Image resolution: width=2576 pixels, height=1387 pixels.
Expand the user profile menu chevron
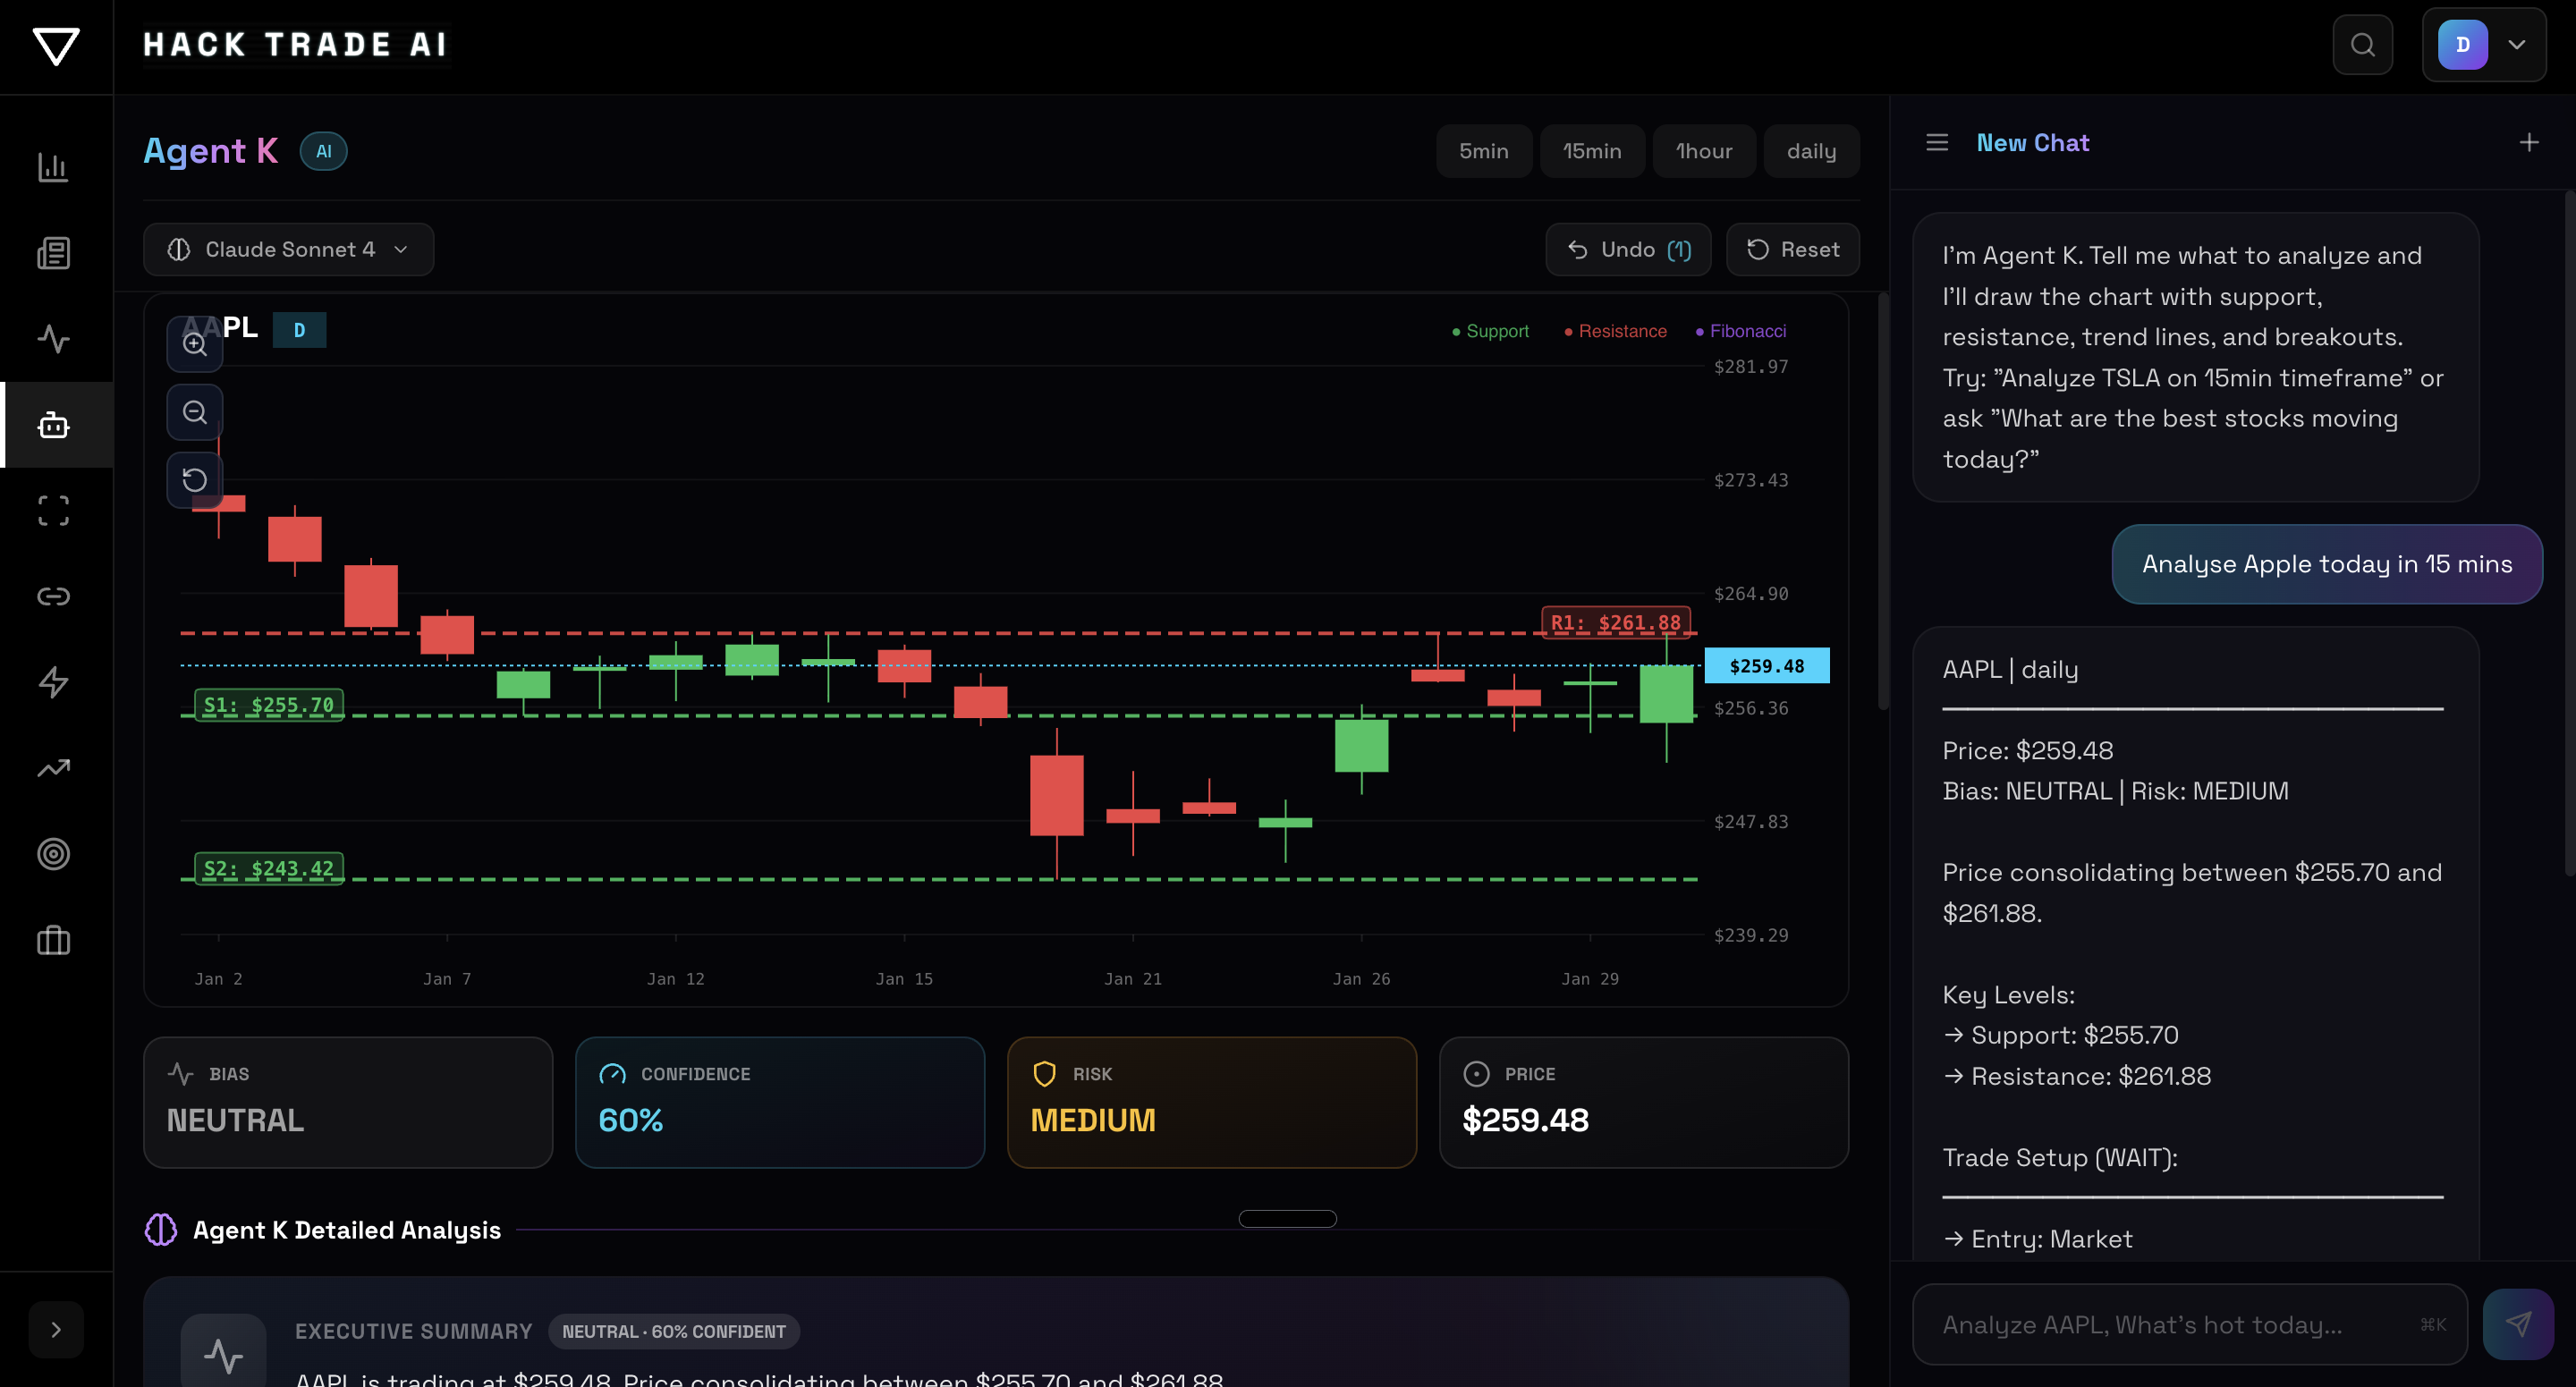point(2517,45)
